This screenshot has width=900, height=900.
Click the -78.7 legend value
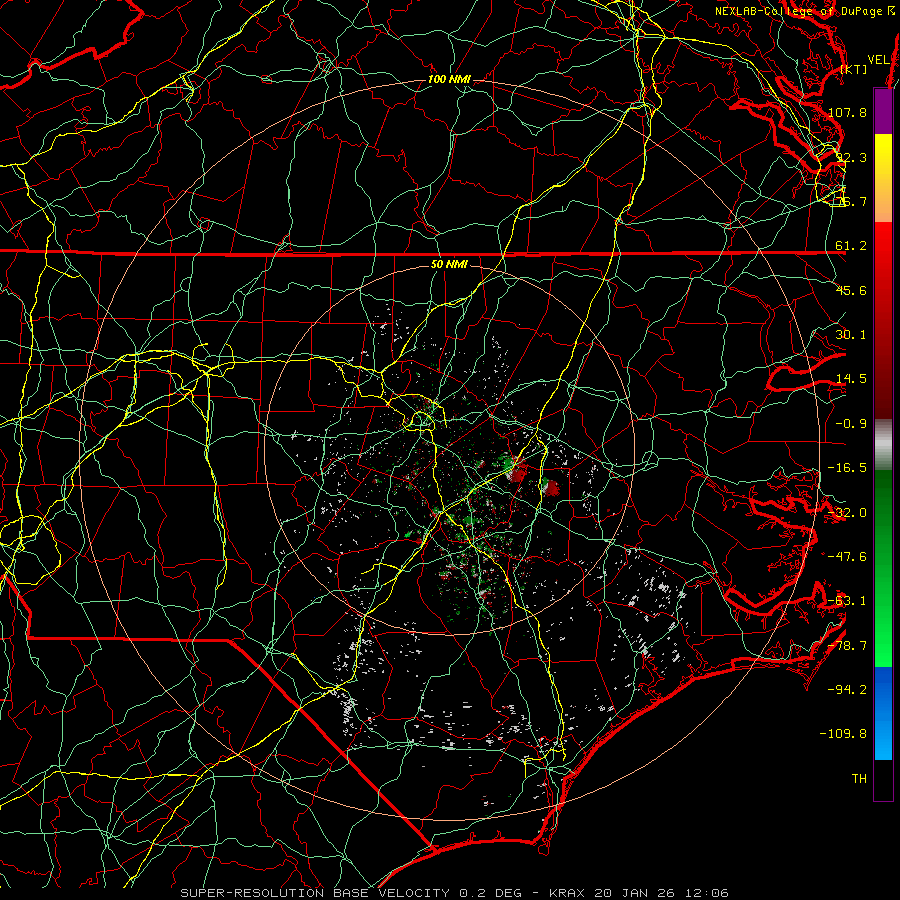[847, 646]
